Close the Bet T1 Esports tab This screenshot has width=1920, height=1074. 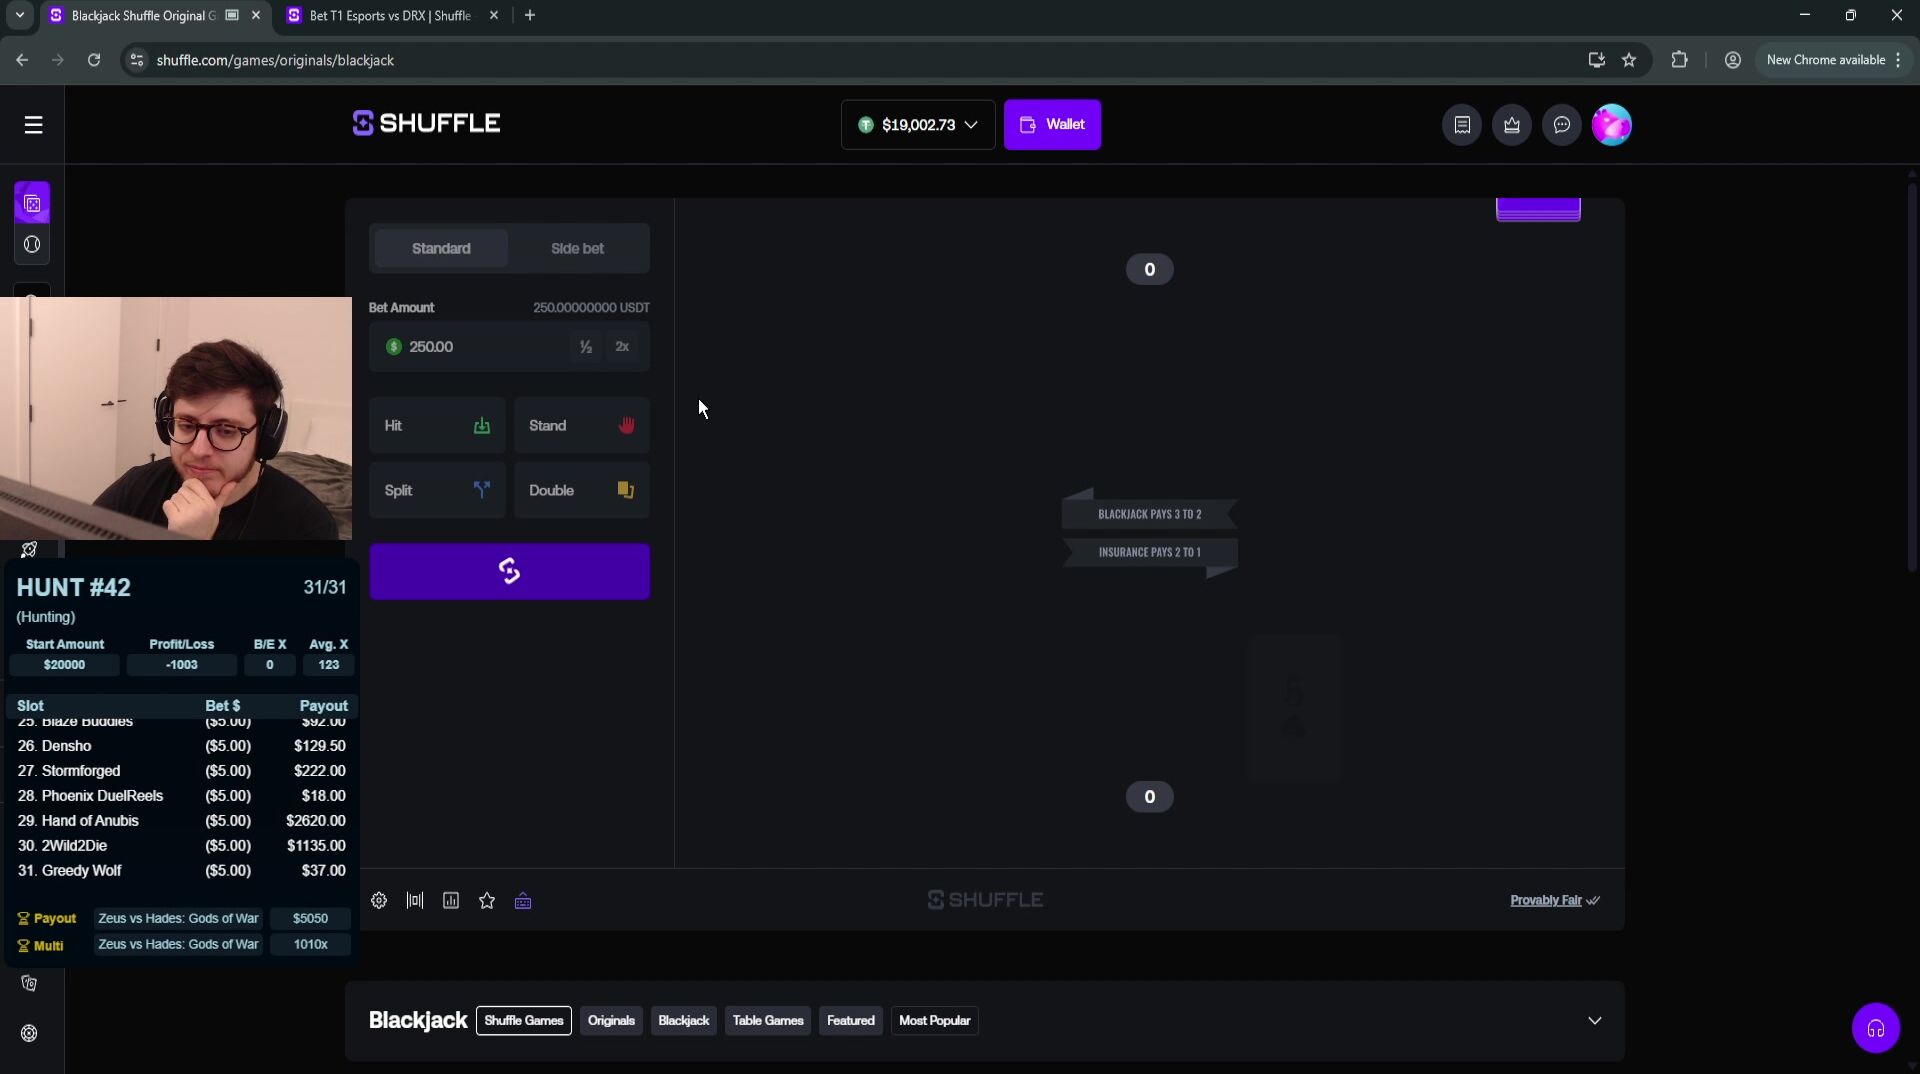[493, 15]
